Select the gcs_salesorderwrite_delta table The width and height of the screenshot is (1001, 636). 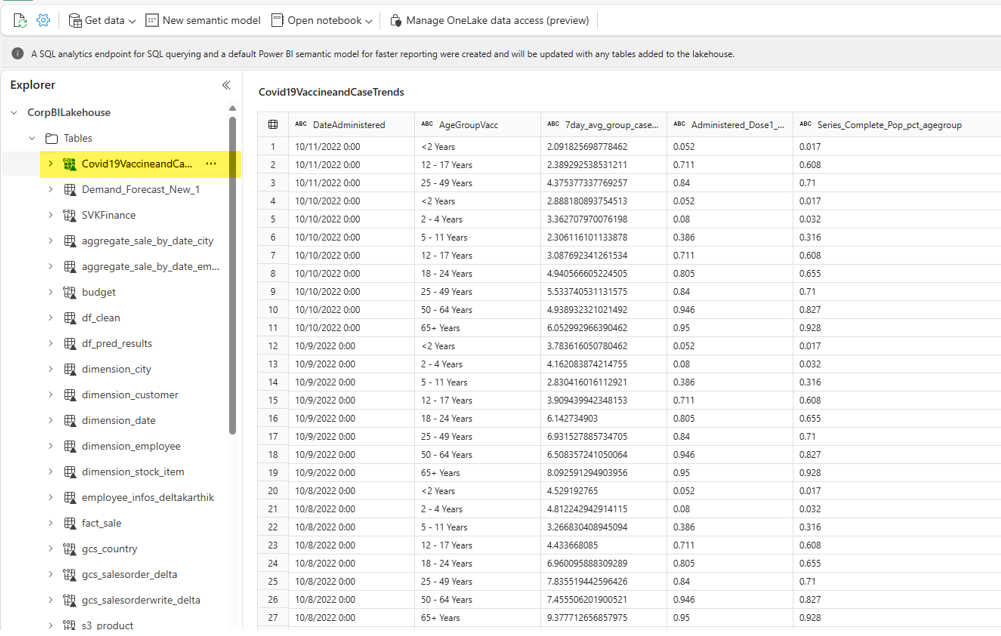tap(140, 600)
